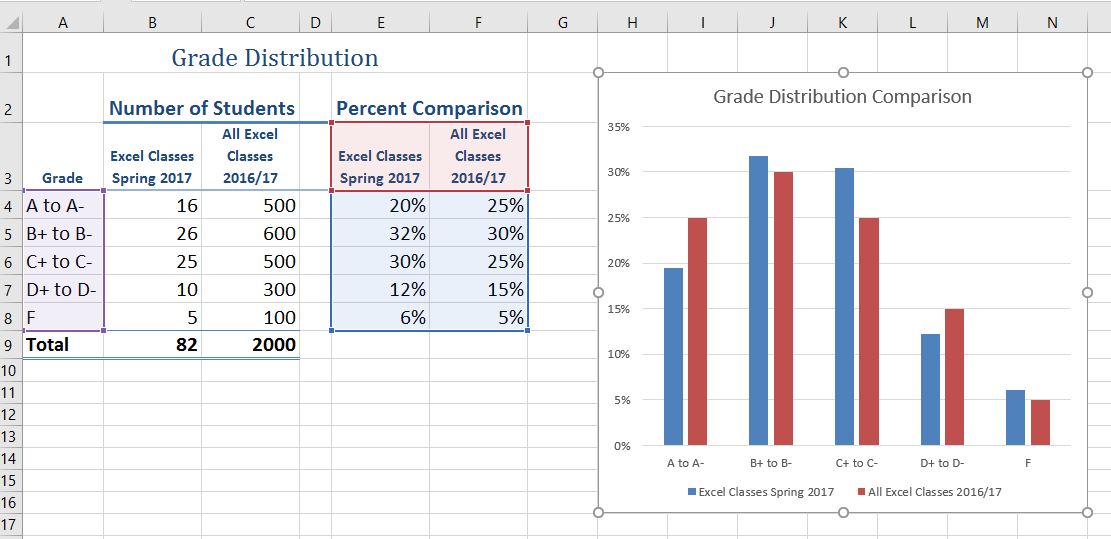The image size is (1111, 539).
Task: Click the blue Spring 2017 legend entry
Action: tap(760, 492)
